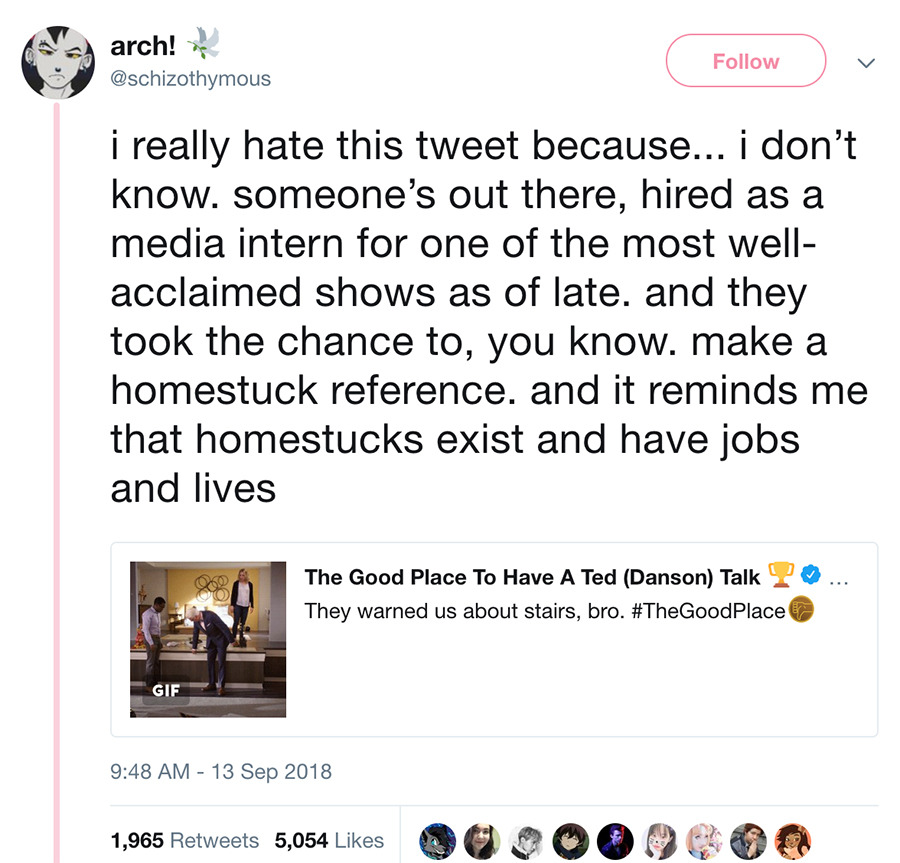The height and width of the screenshot is (863, 900).
Task: Expand the tweet options chevron
Action: [866, 62]
